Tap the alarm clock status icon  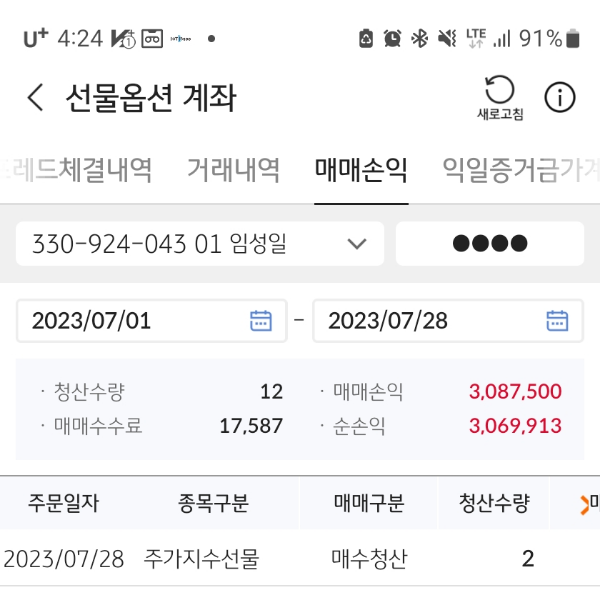(x=392, y=39)
